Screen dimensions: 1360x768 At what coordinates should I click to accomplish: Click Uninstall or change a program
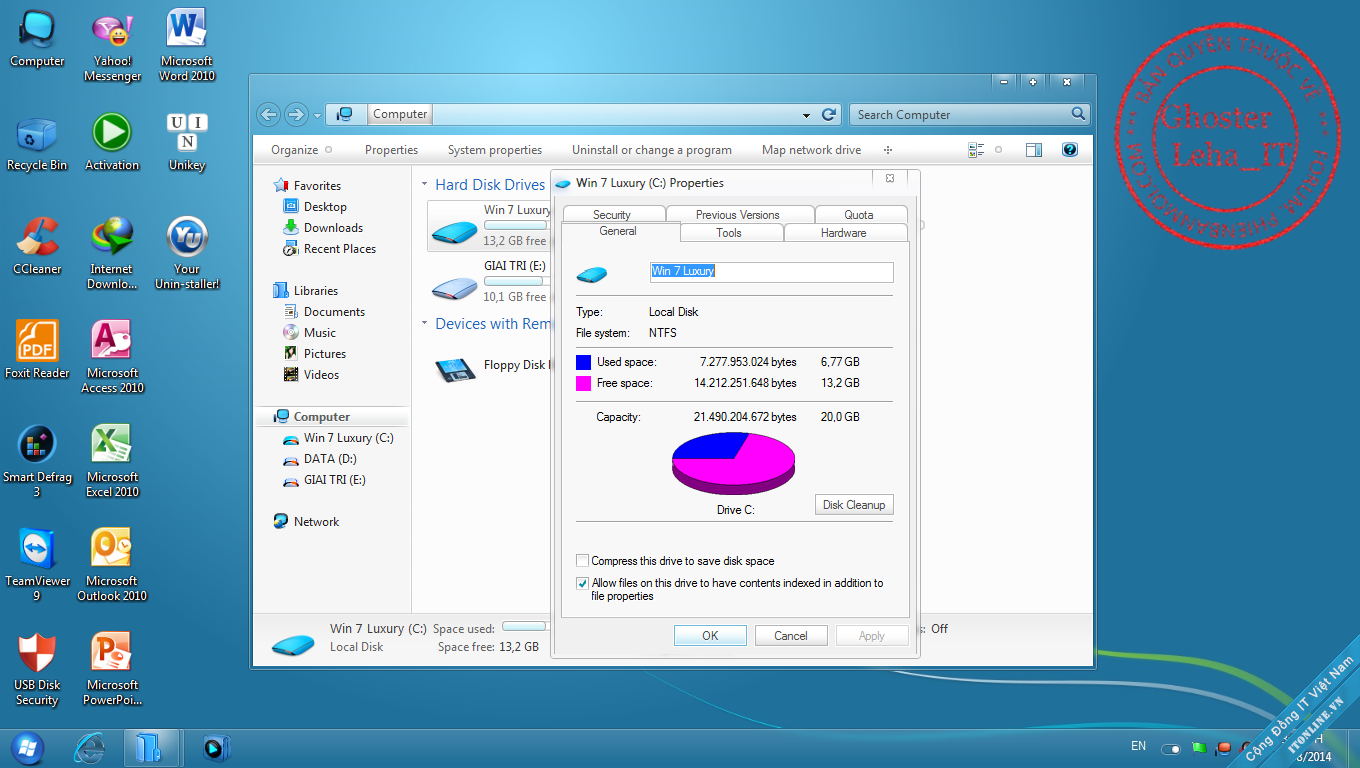point(652,150)
